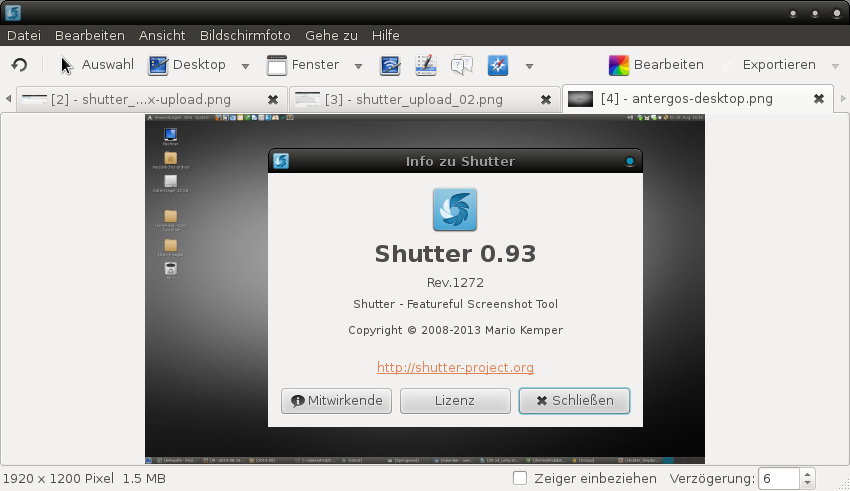Click the thumbnail on the [4] tab
Viewport: 850px width, 491px height.
[580, 99]
